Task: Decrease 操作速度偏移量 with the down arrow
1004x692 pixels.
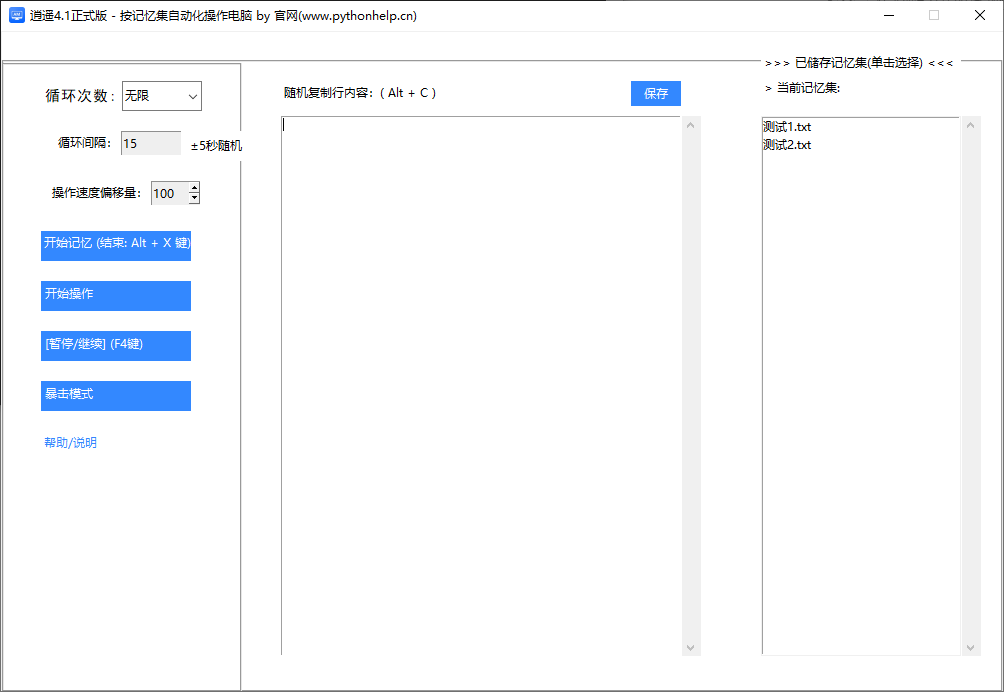Action: 194,199
